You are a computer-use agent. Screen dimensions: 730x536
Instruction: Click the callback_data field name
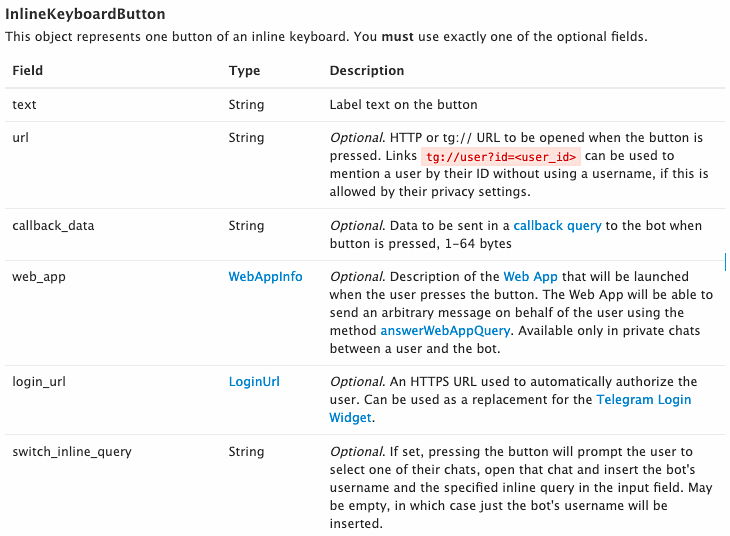point(53,226)
